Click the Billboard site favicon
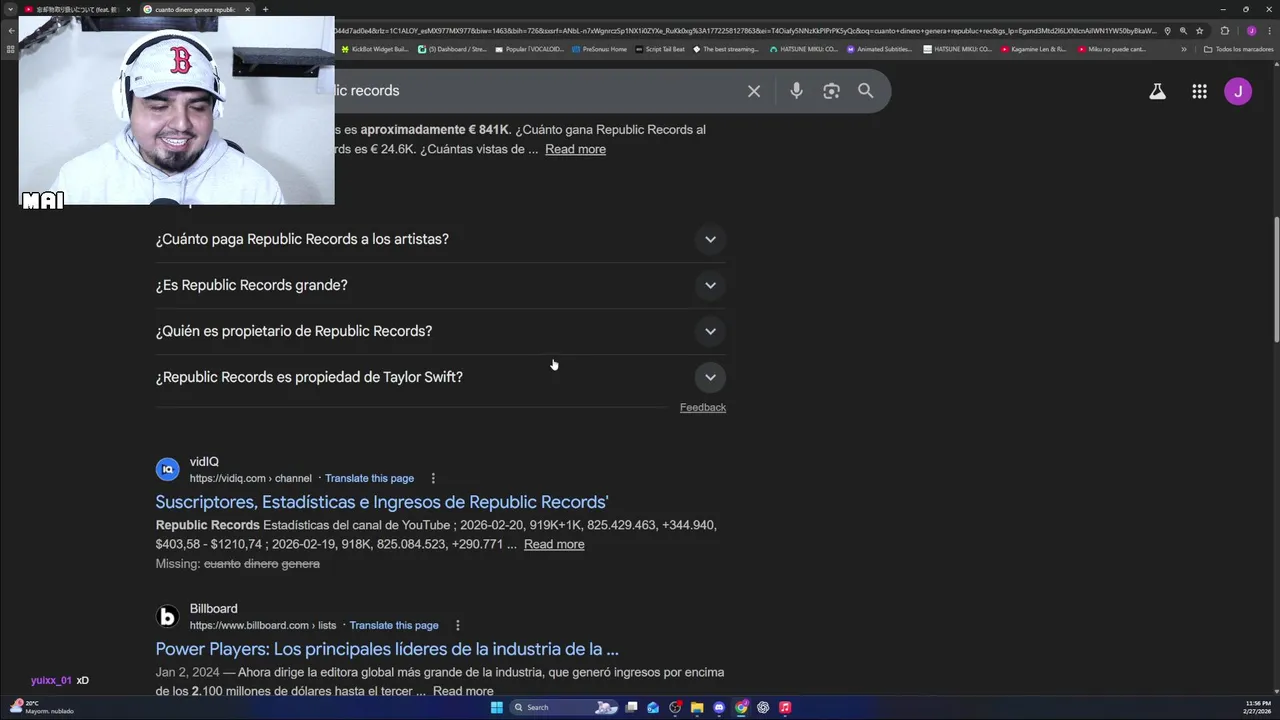This screenshot has height=720, width=1280. pos(168,616)
